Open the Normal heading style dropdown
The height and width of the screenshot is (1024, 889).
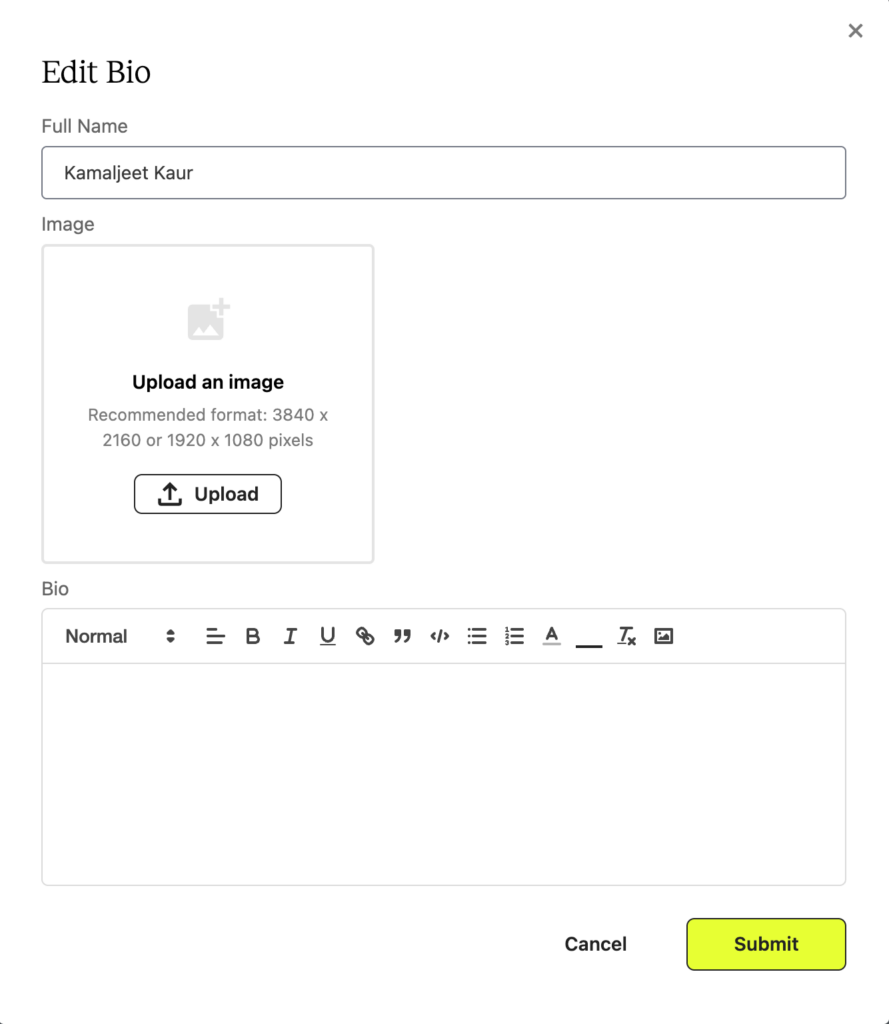pos(120,636)
